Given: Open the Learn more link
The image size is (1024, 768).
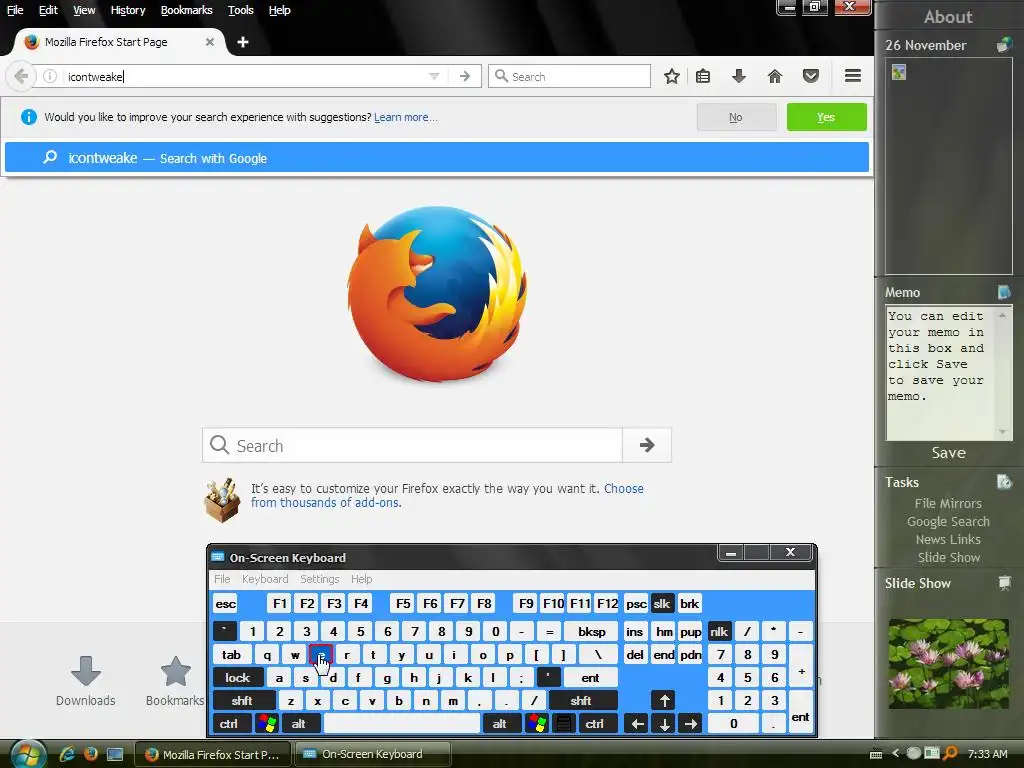Looking at the screenshot, I should pos(405,117).
